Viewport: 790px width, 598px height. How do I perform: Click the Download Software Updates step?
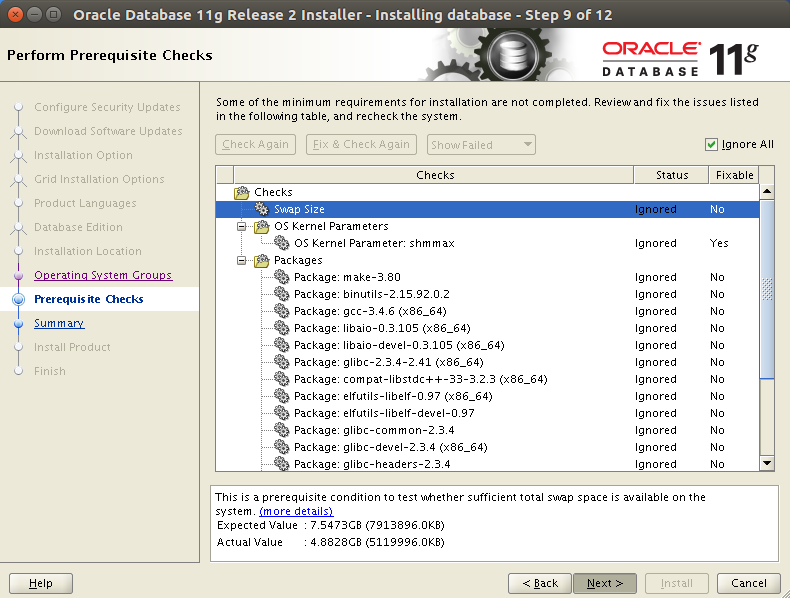pyautogui.click(x=108, y=131)
